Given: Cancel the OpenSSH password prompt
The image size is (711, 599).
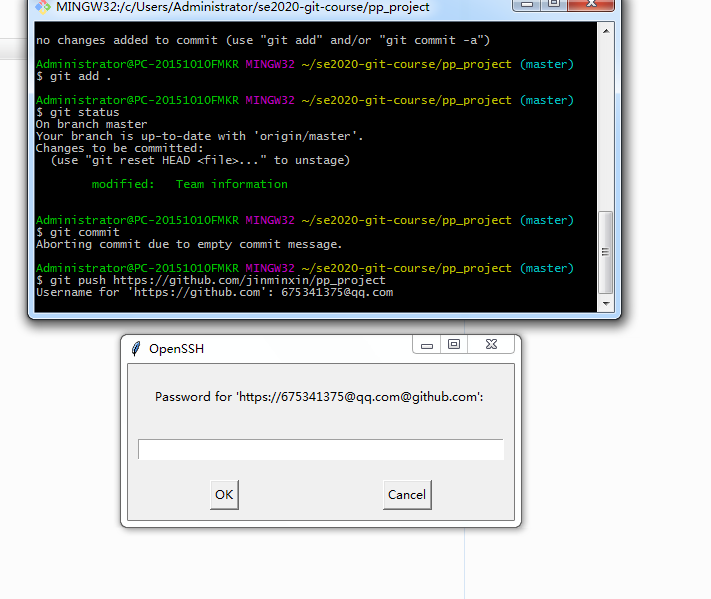Looking at the screenshot, I should click(407, 495).
